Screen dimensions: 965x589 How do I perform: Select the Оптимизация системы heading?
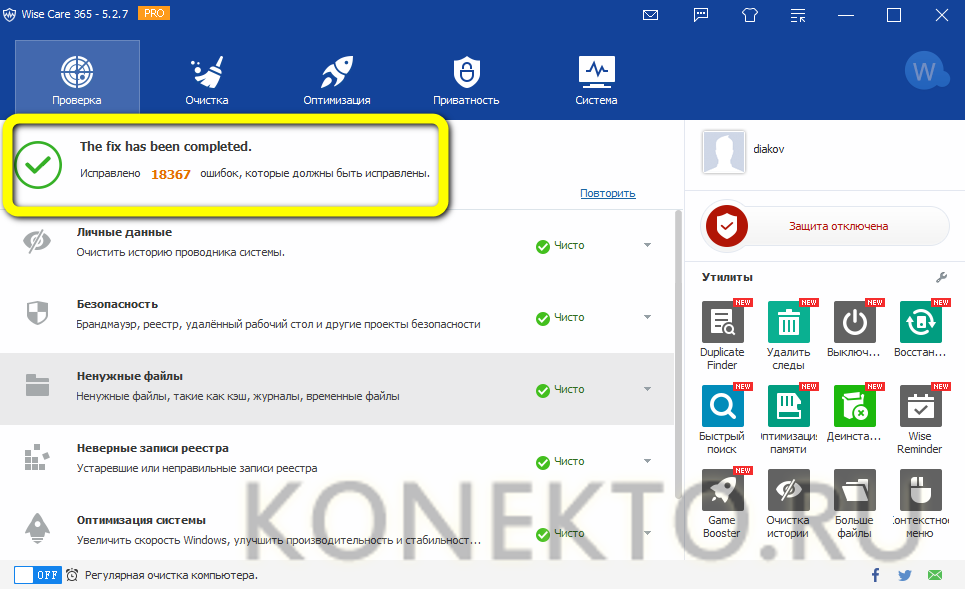(141, 520)
